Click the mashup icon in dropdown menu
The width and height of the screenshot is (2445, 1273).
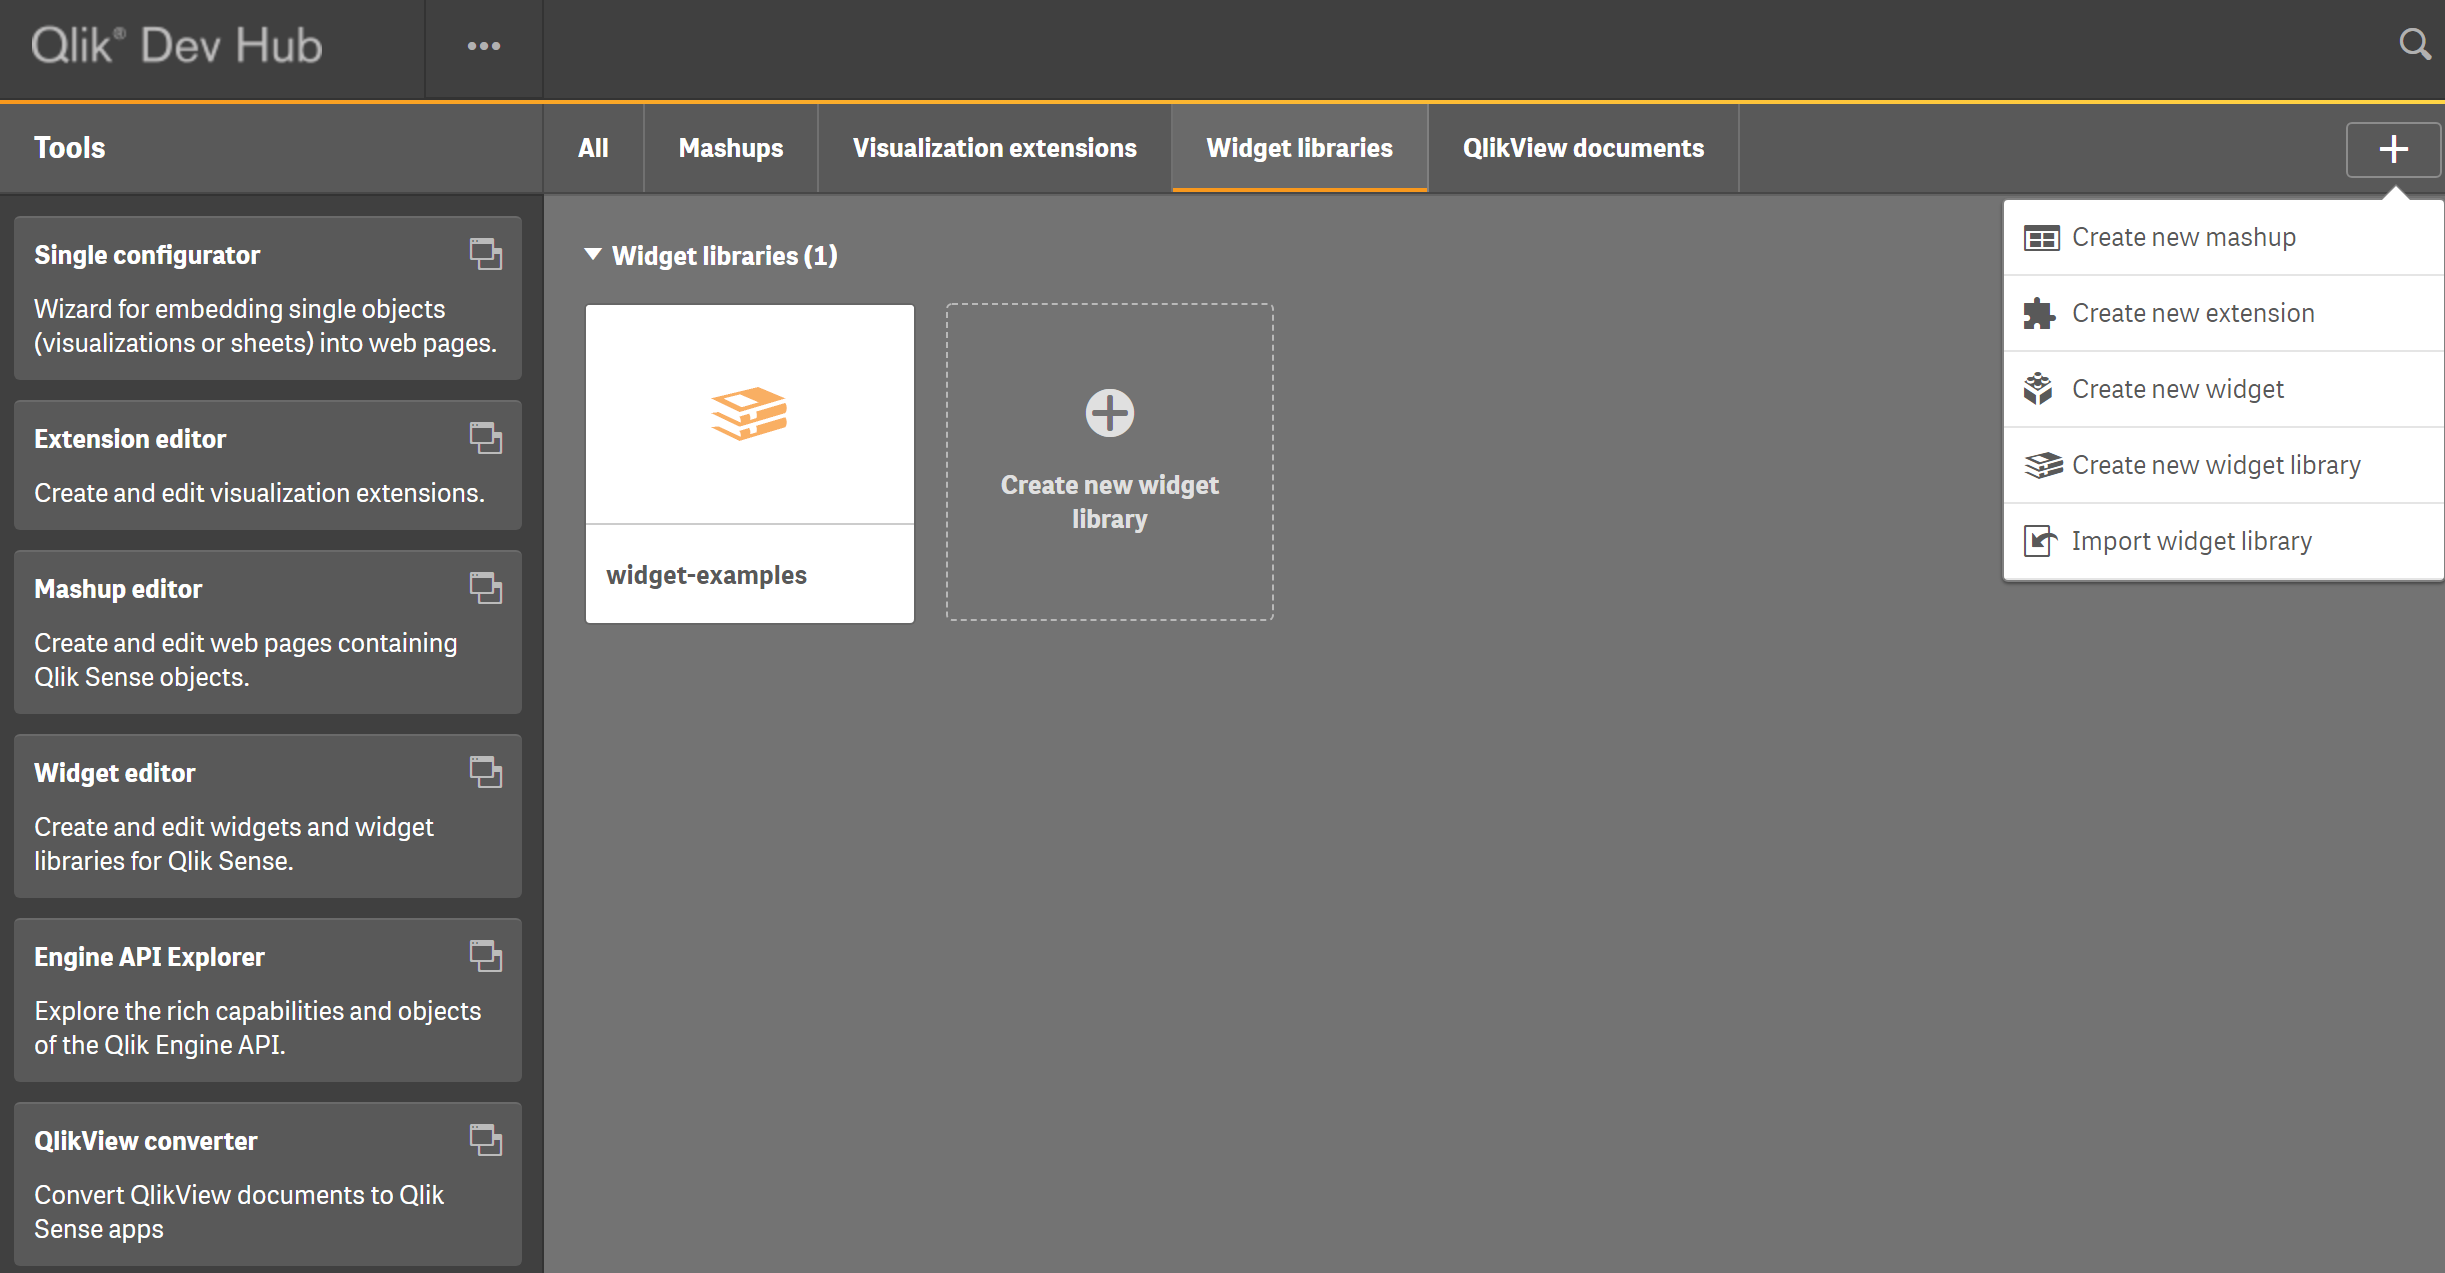tap(2041, 238)
